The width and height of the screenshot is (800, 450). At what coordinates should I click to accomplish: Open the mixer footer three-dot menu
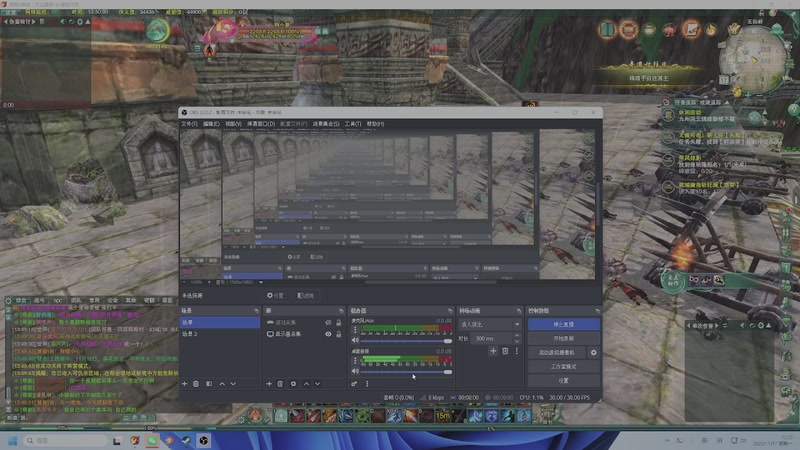[367, 384]
